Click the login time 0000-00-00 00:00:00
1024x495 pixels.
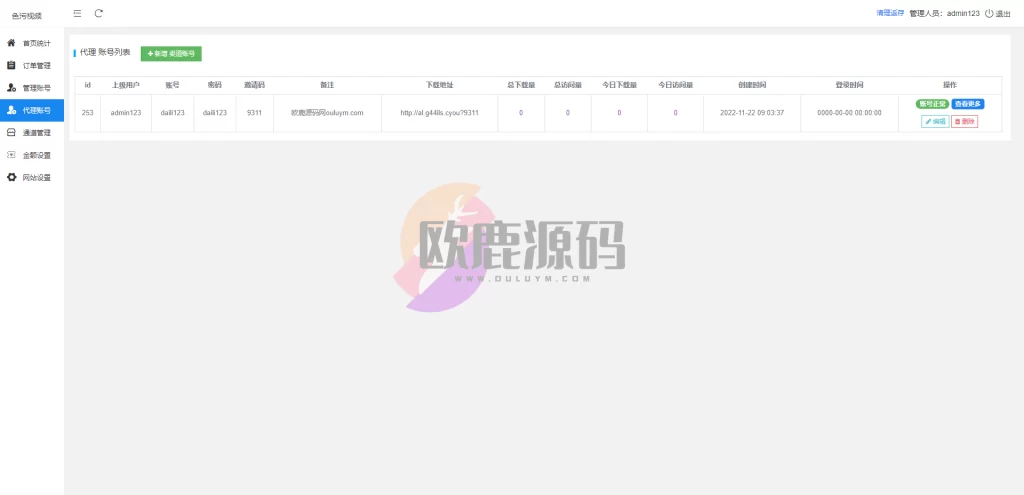tap(850, 113)
